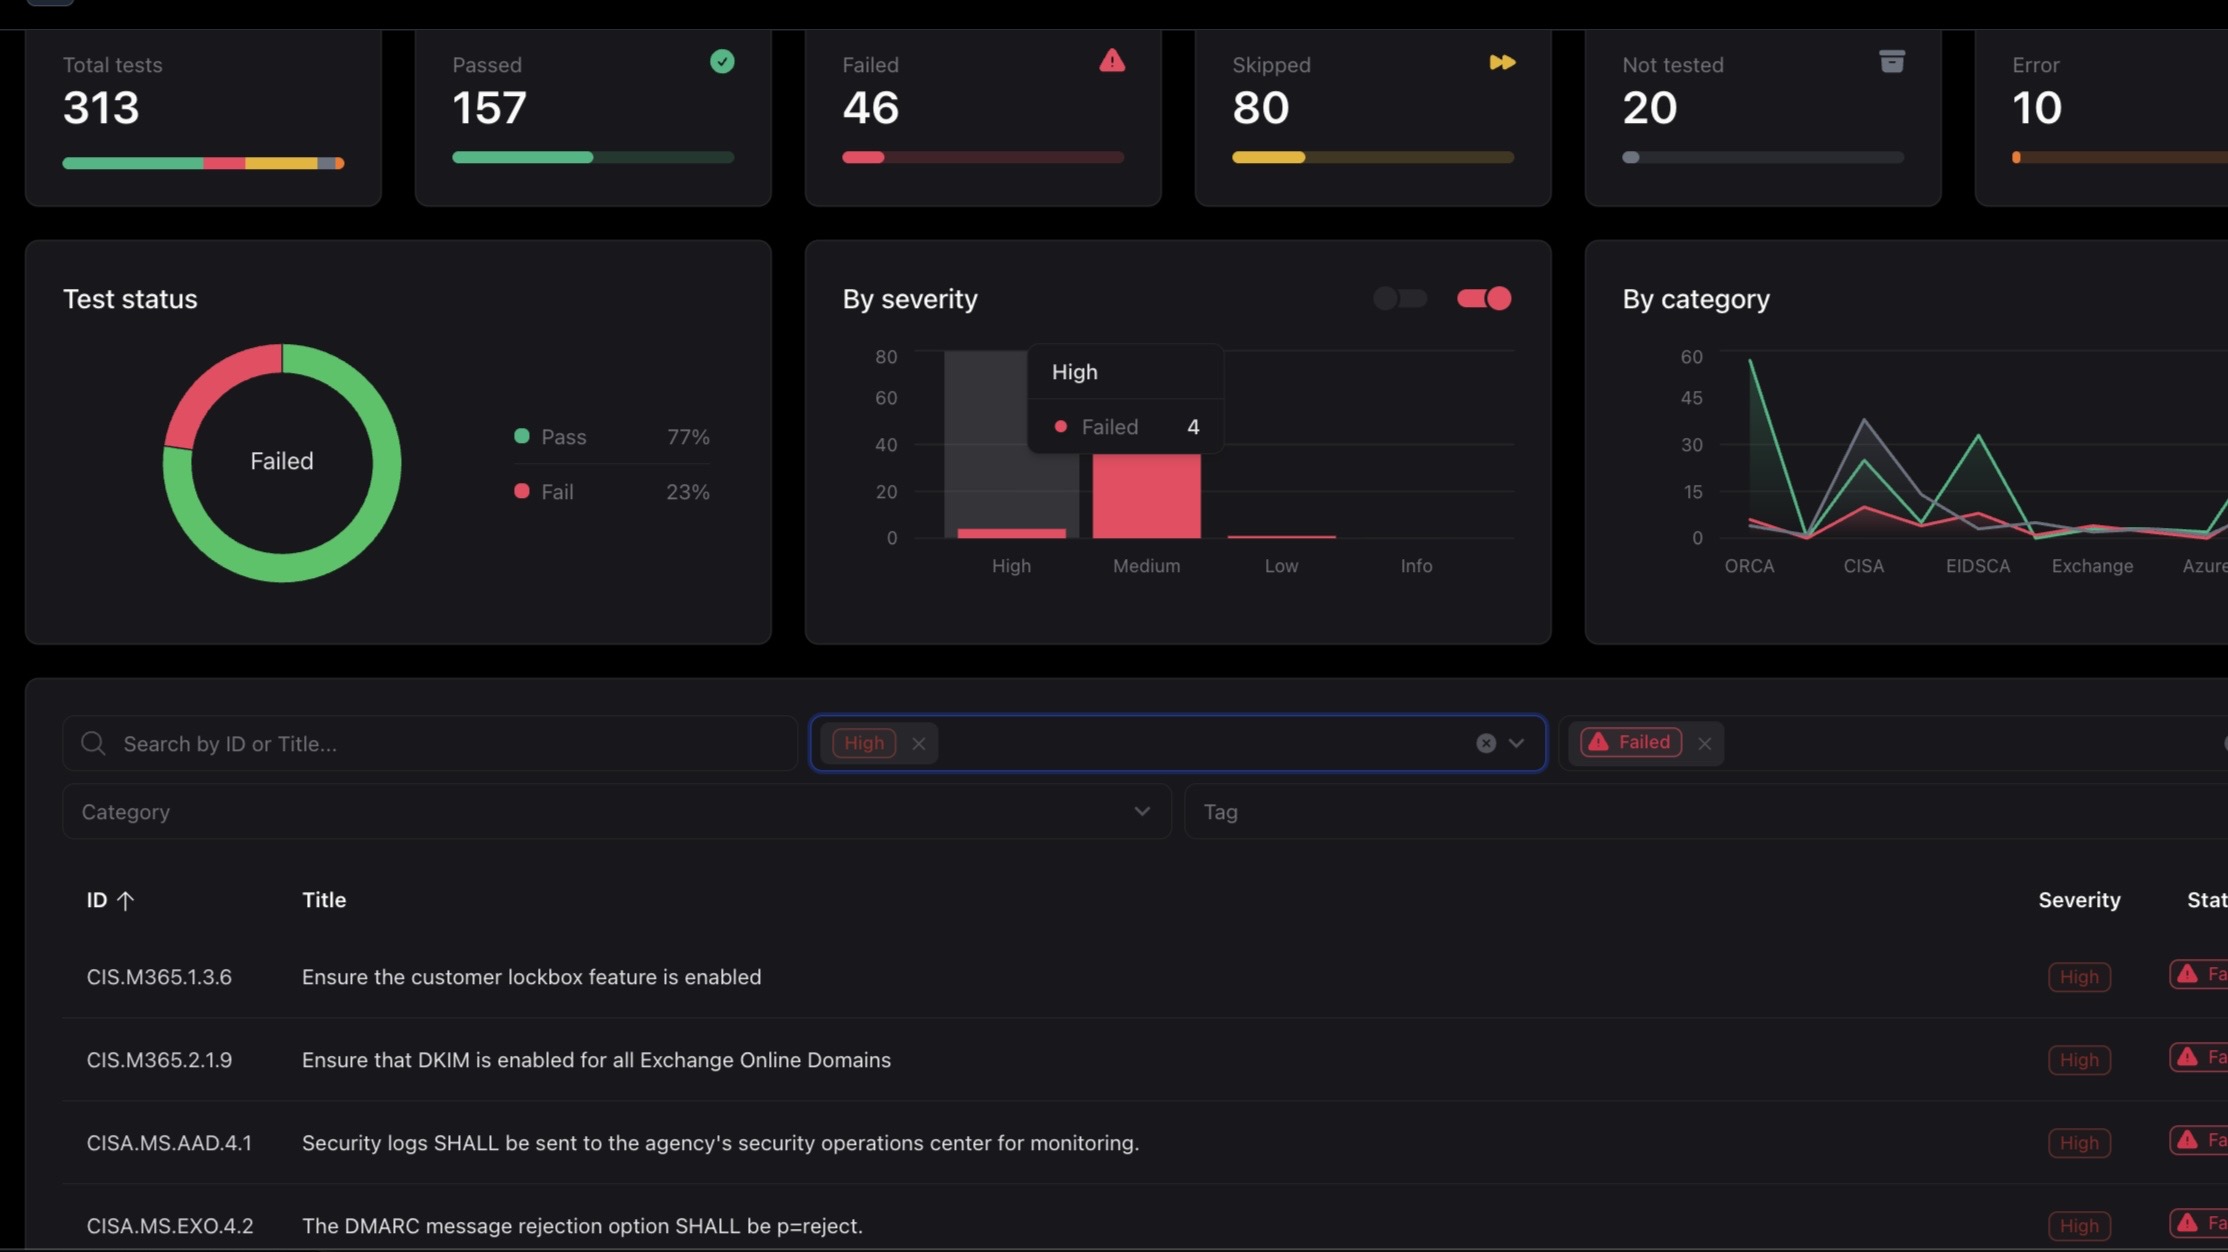Remove the High severity filter chip
Image resolution: width=2228 pixels, height=1252 pixels.
click(918, 743)
